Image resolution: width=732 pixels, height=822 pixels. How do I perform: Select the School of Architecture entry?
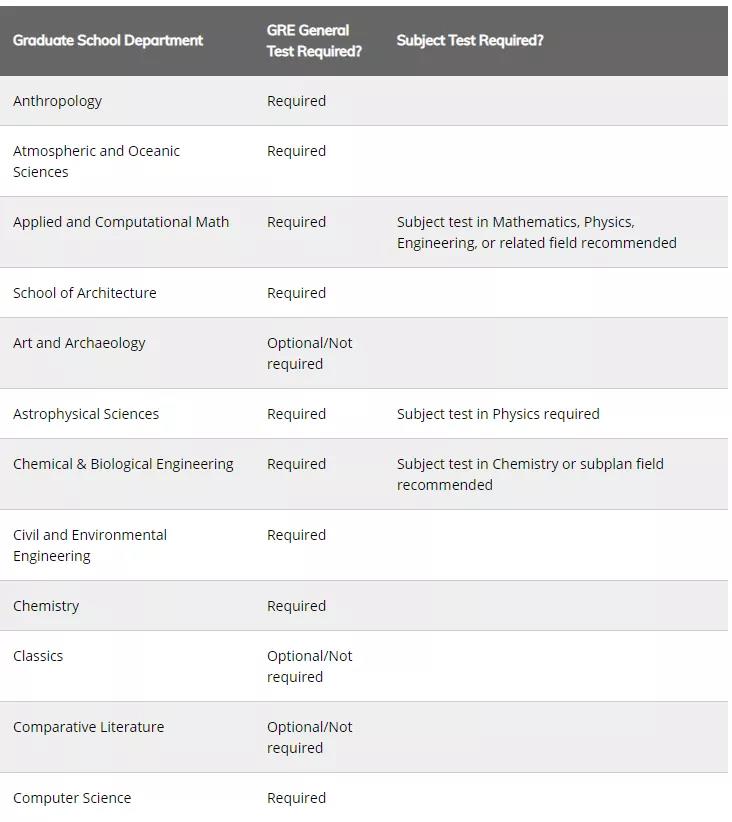85,293
